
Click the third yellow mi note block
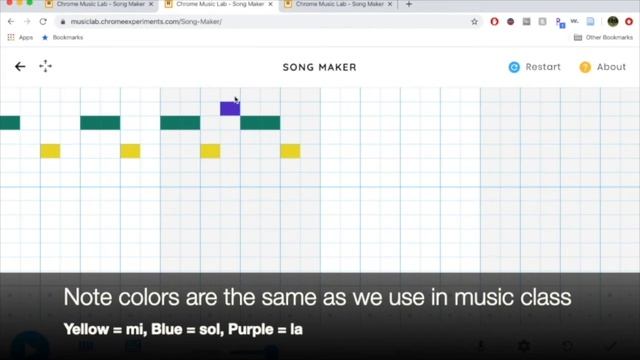[x=210, y=151]
